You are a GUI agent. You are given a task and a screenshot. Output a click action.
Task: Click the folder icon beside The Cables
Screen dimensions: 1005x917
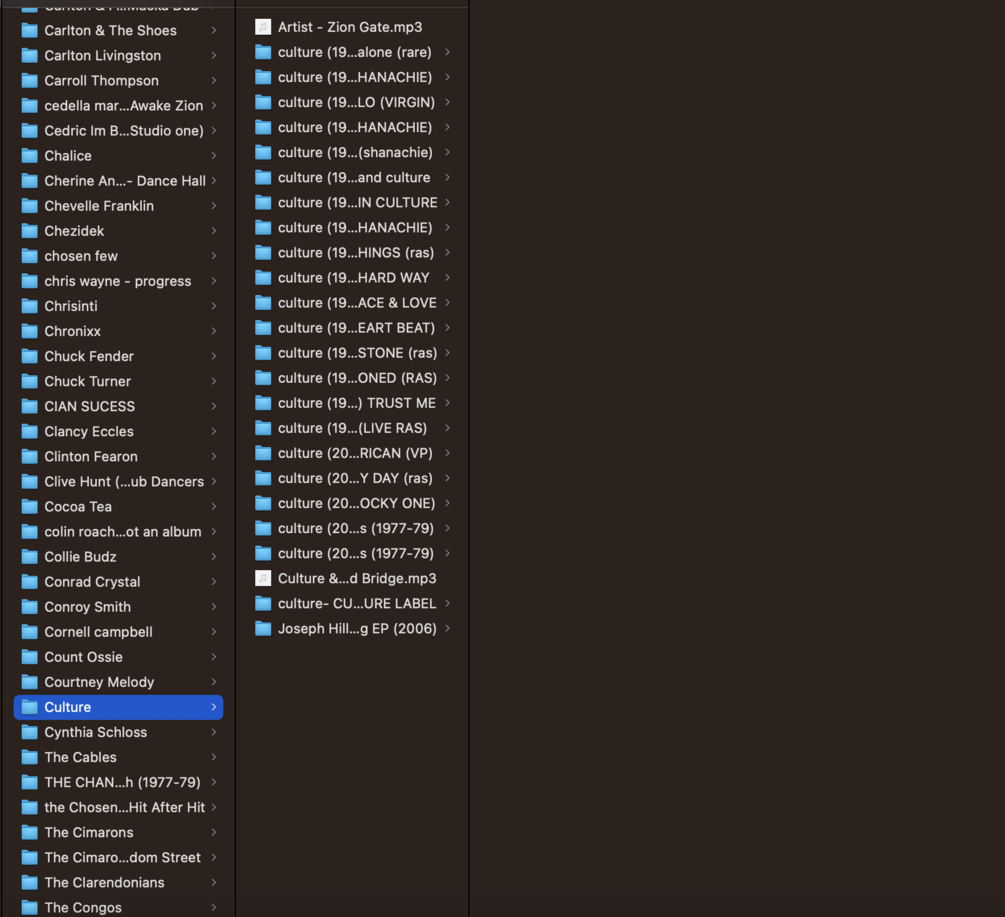[29, 757]
